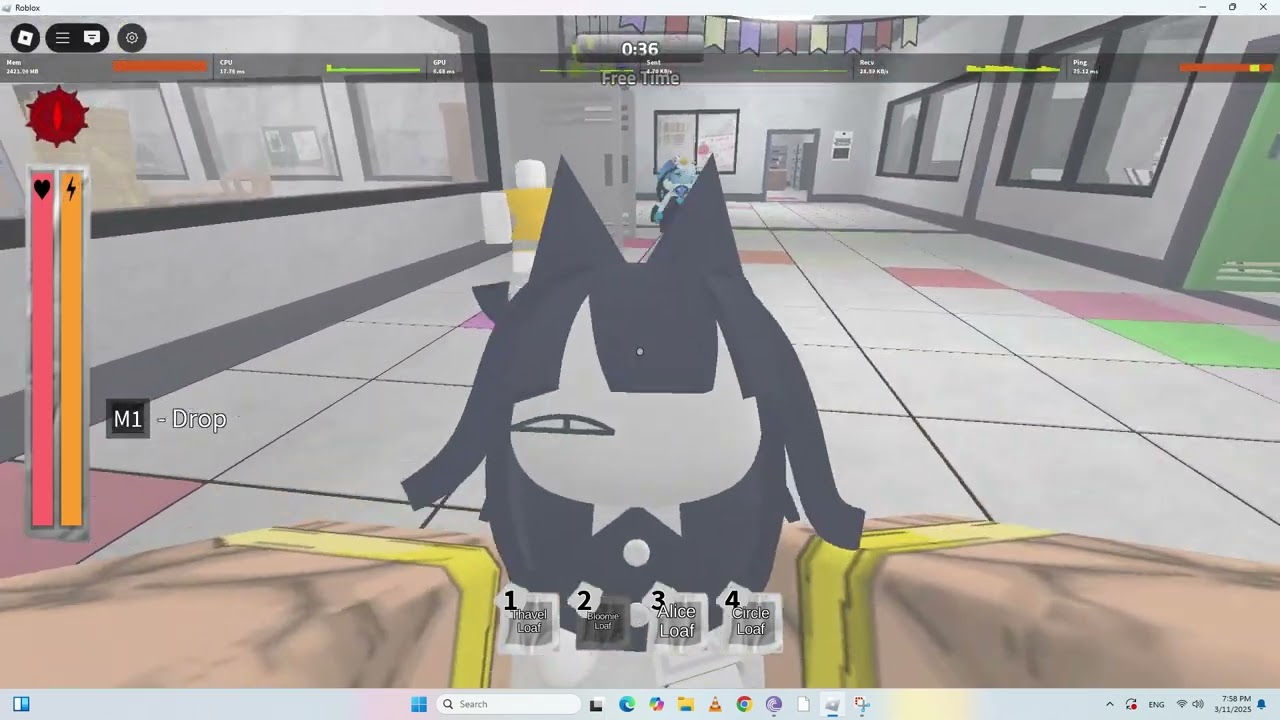Click the red spiked emblem icon
Image resolution: width=1280 pixels, height=720 pixels.
[x=58, y=116]
